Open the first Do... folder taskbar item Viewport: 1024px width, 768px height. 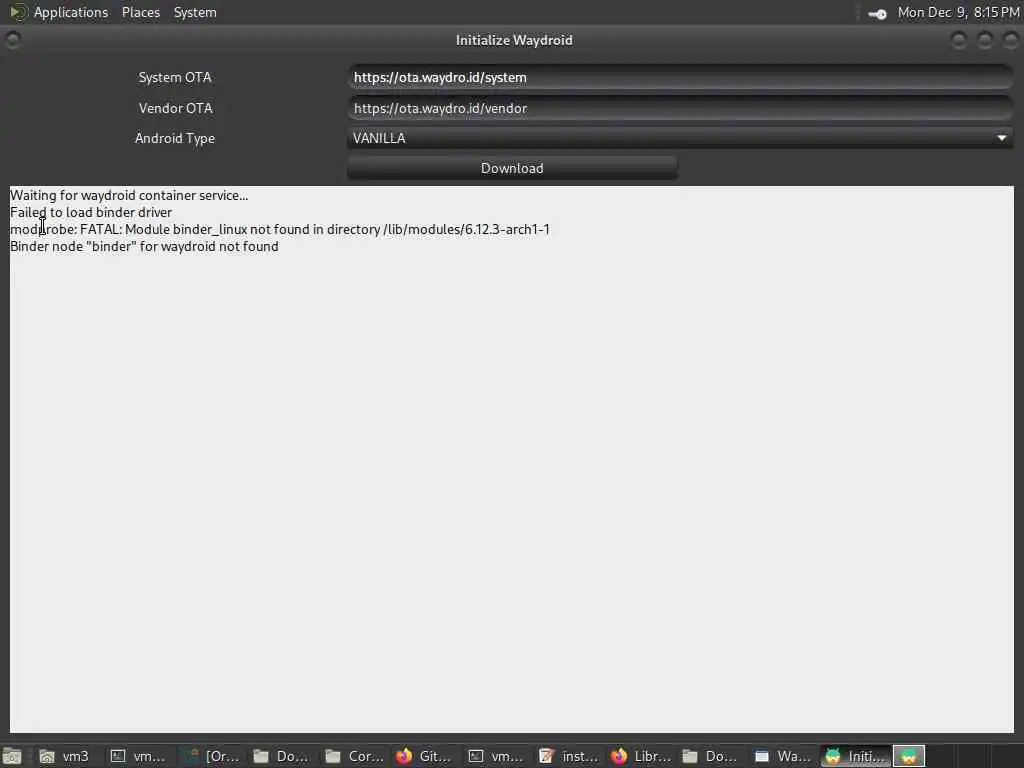click(x=280, y=756)
